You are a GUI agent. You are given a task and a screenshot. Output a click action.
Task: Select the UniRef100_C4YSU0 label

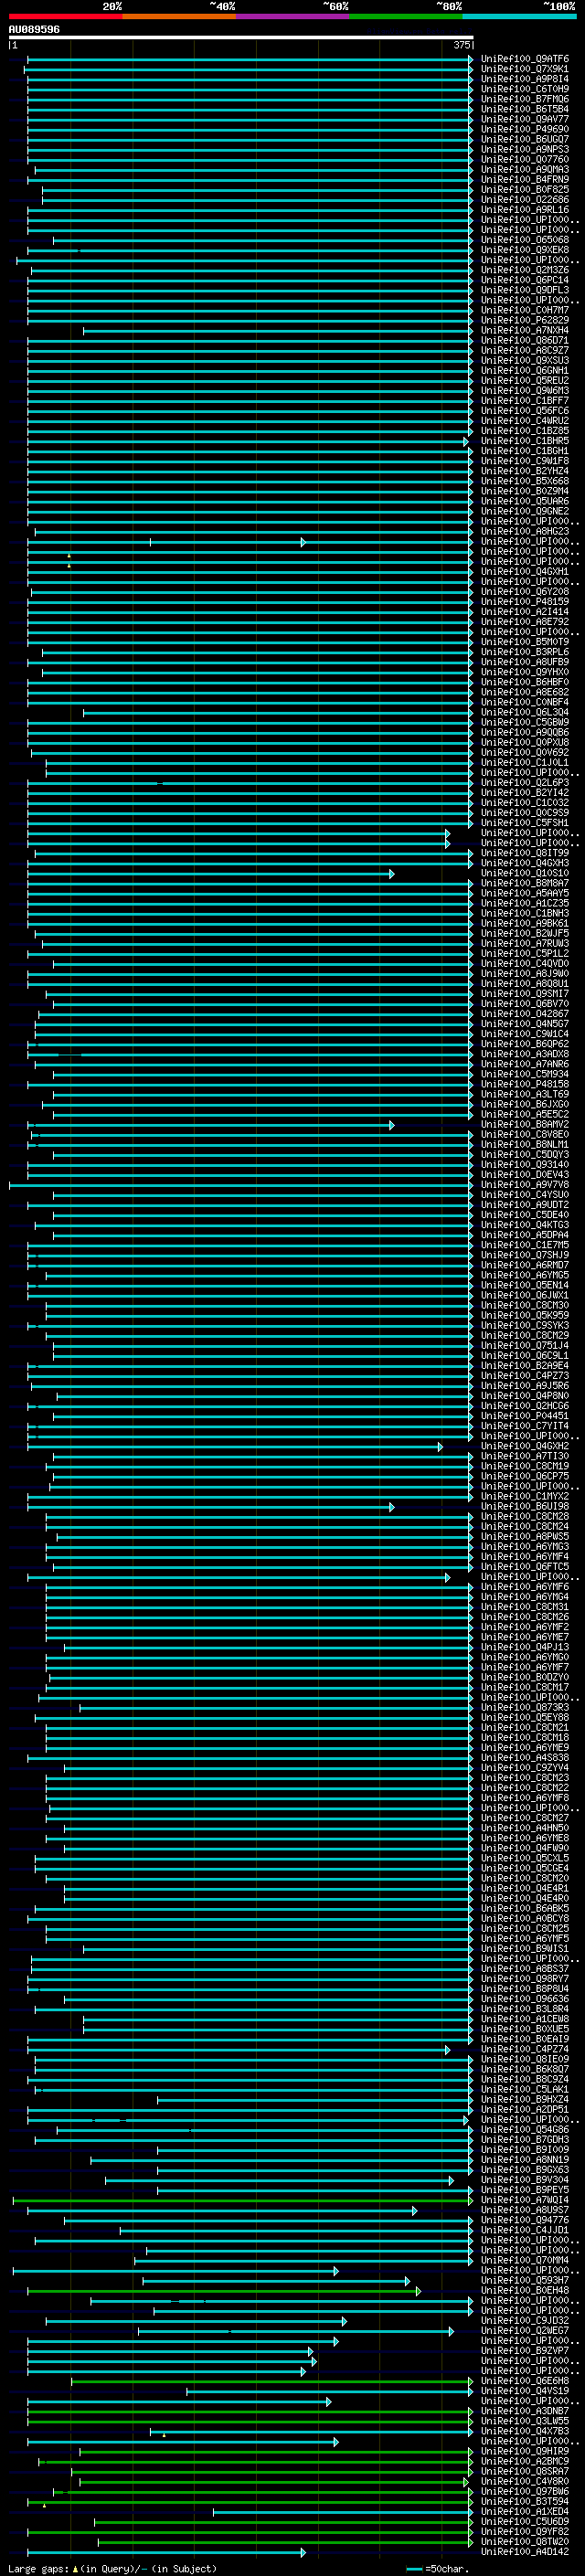tap(525, 1194)
